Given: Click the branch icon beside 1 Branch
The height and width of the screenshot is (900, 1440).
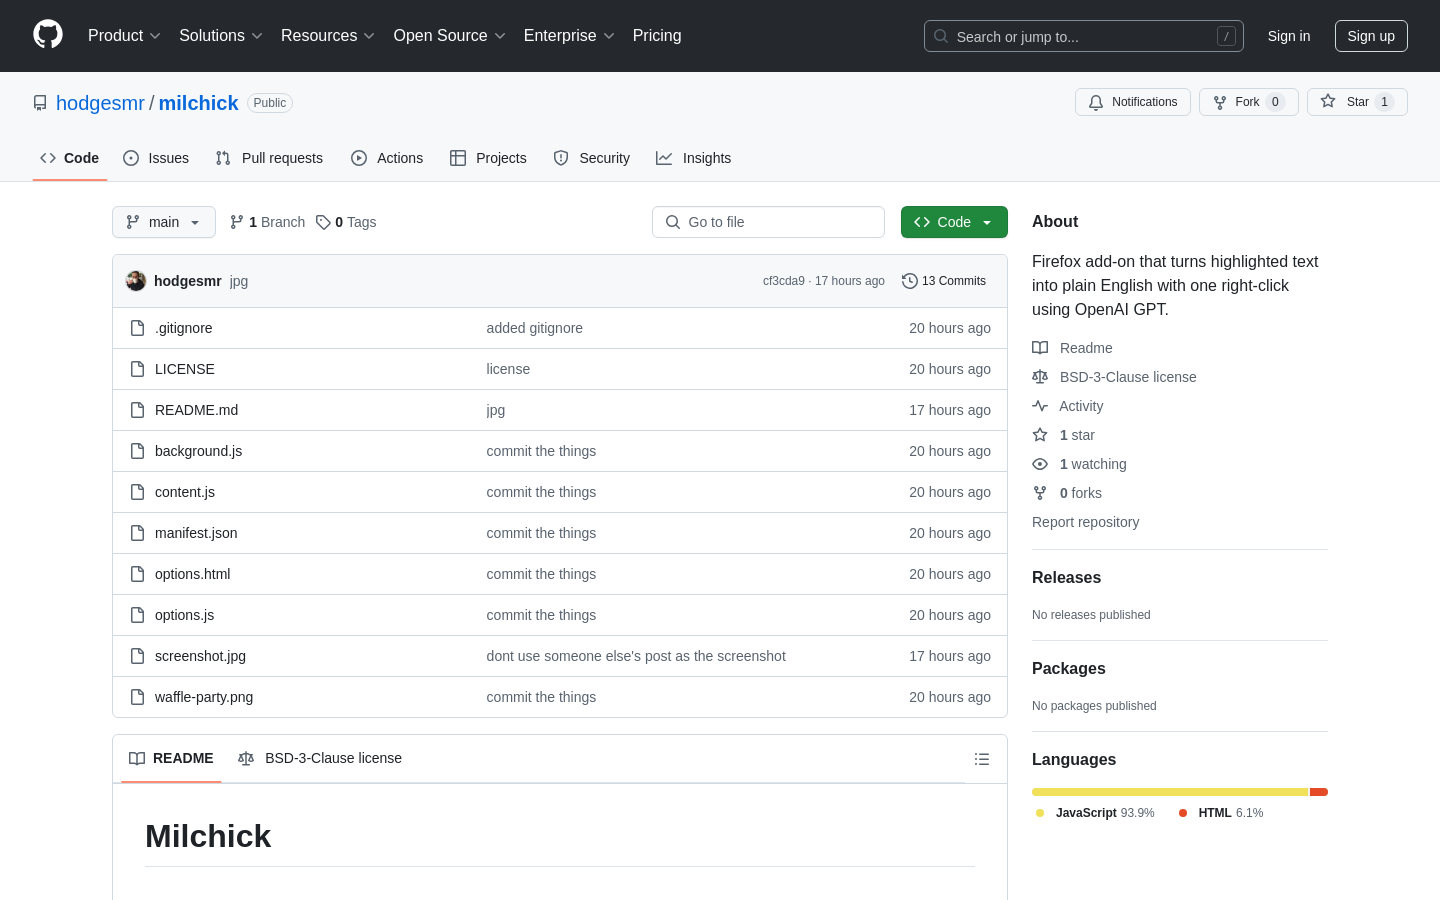Looking at the screenshot, I should [x=237, y=222].
